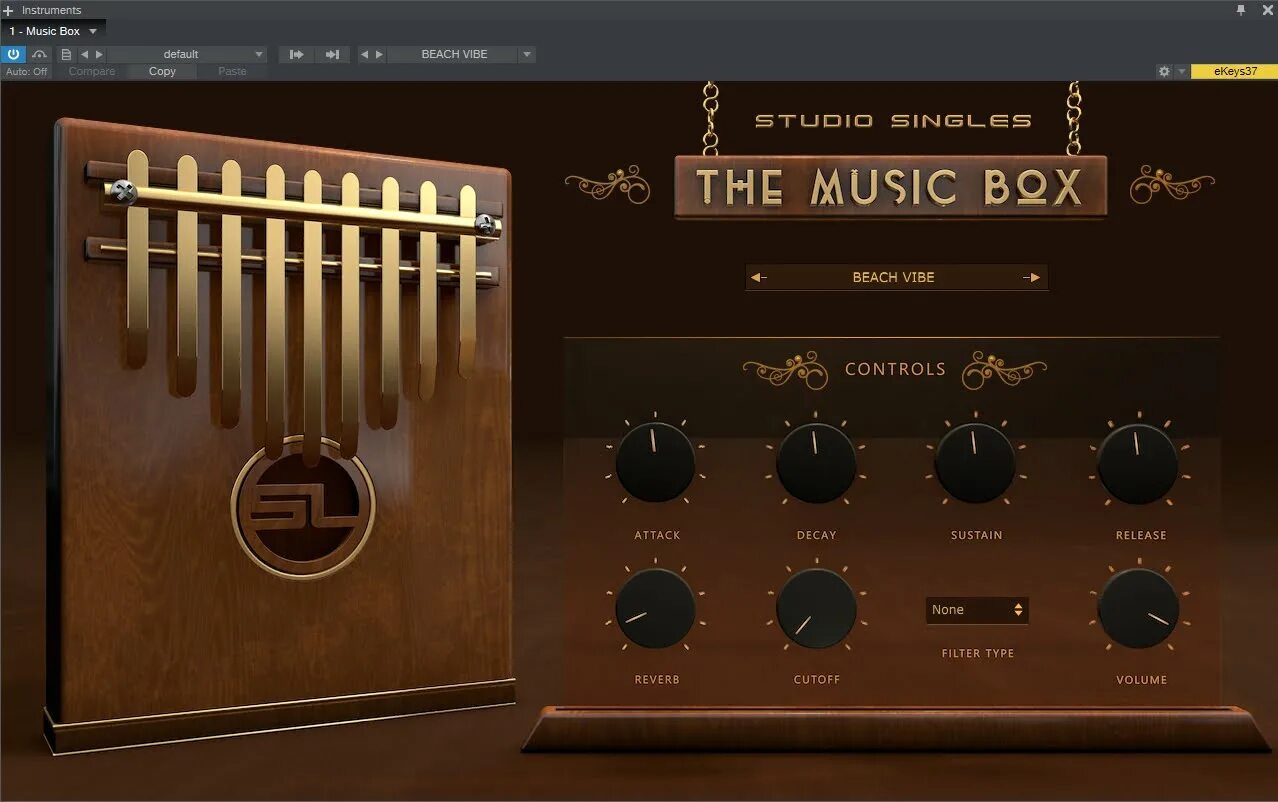Select the next preset arrow beside BEACH VIBE
Image resolution: width=1278 pixels, height=802 pixels.
(x=1033, y=277)
